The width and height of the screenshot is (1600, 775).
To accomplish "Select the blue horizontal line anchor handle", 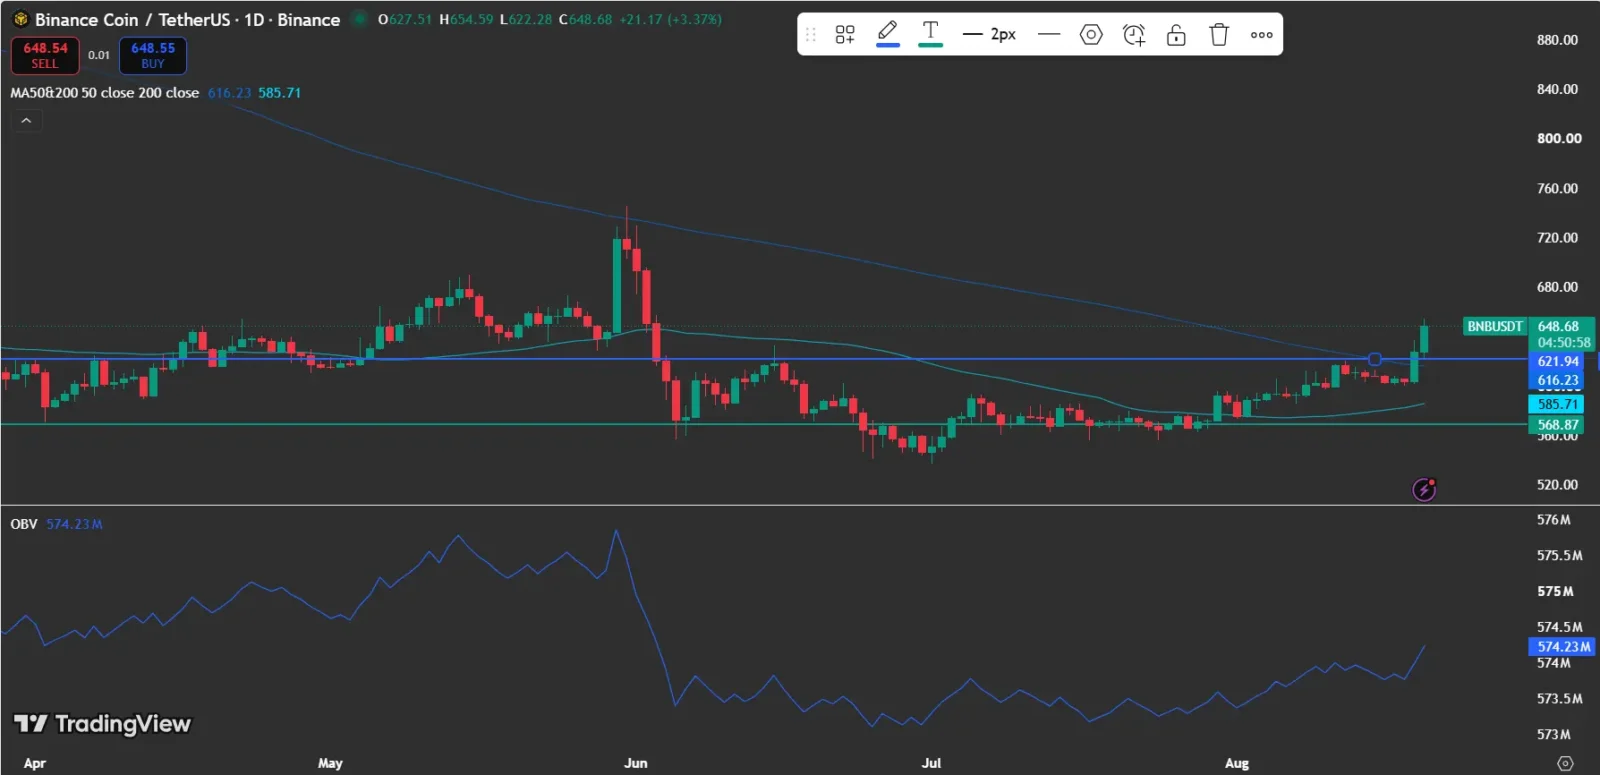I will (x=1375, y=359).
